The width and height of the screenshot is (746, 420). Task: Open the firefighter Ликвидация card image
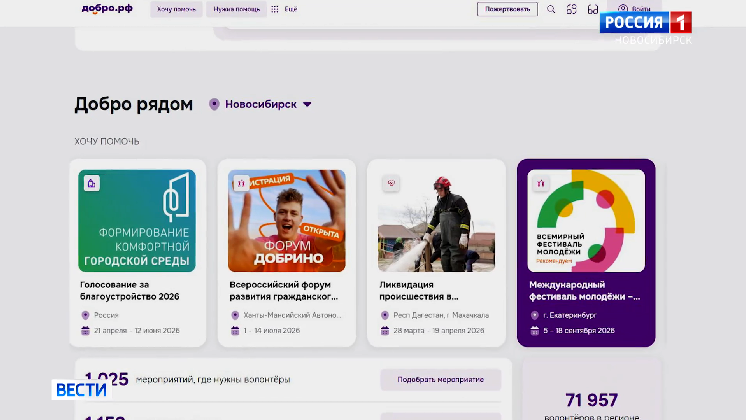pyautogui.click(x=436, y=221)
